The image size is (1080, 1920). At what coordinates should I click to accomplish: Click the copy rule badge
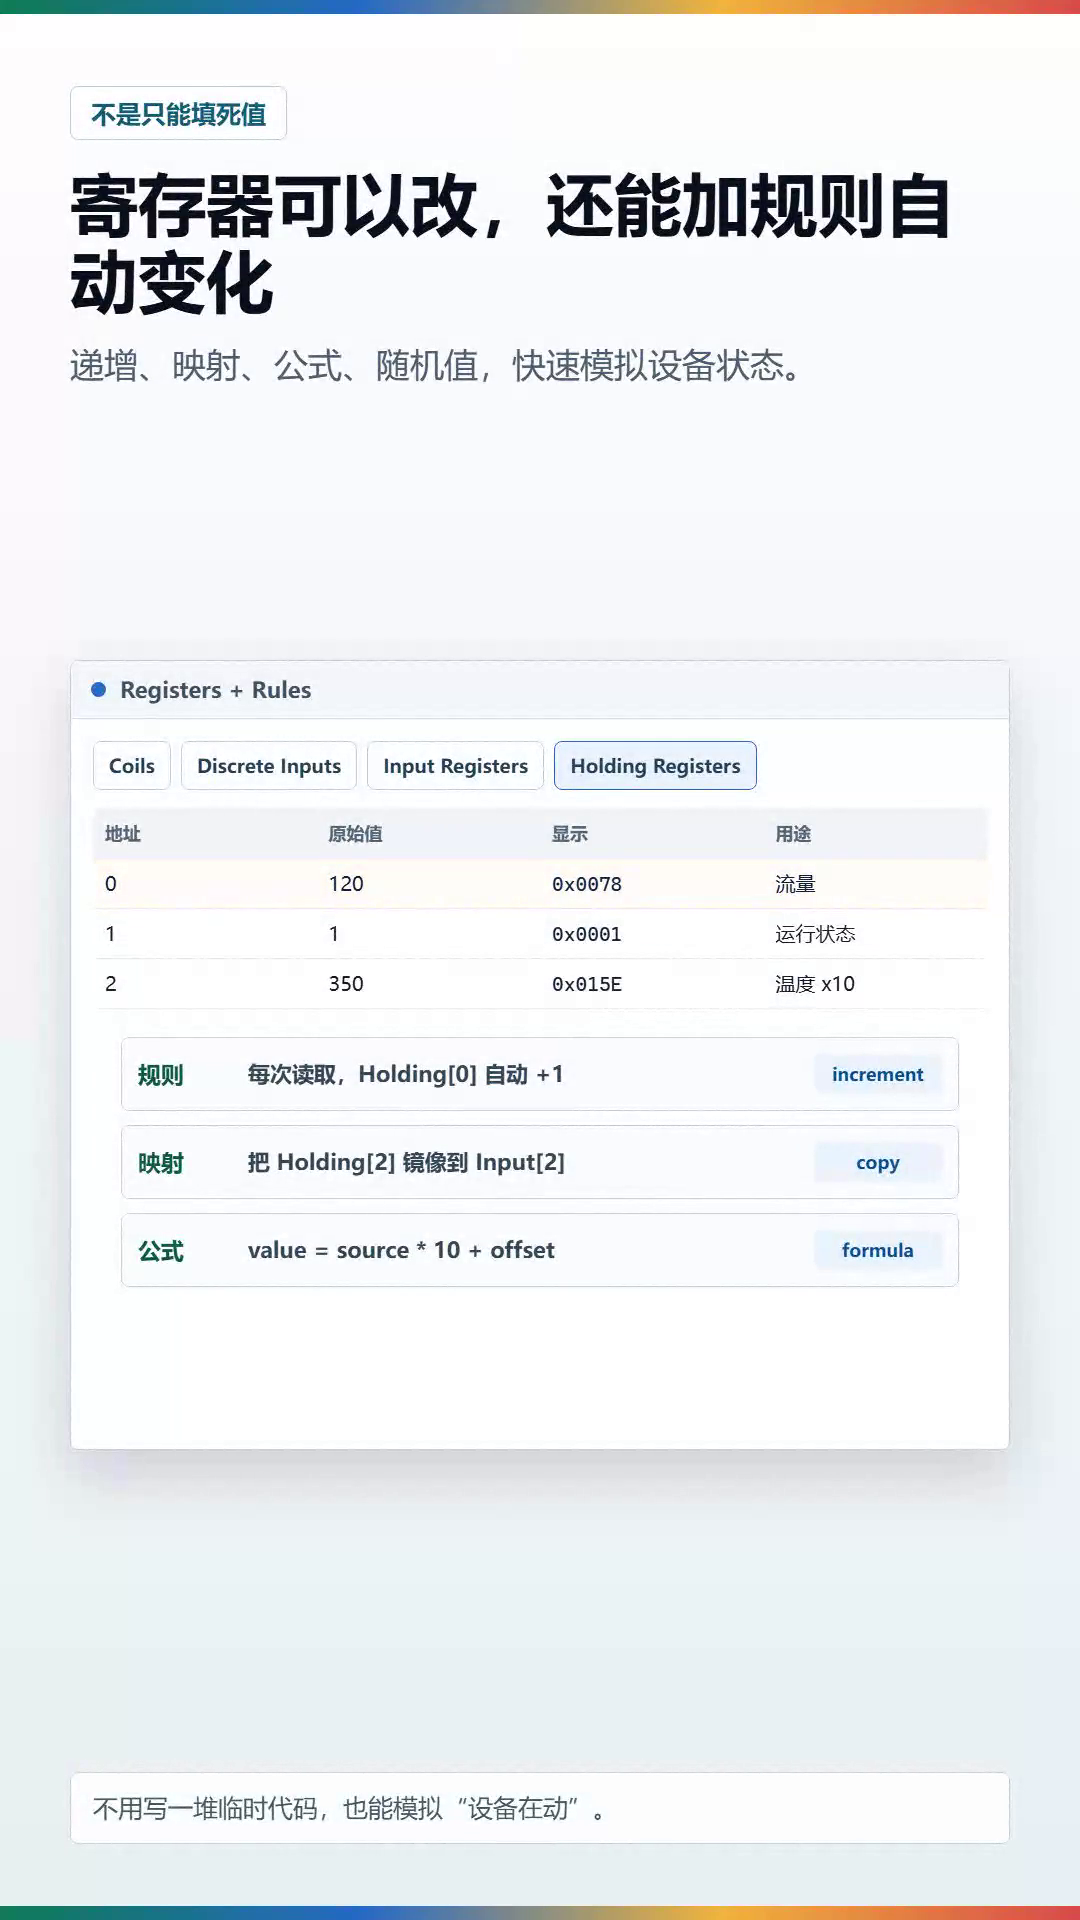pos(878,1162)
